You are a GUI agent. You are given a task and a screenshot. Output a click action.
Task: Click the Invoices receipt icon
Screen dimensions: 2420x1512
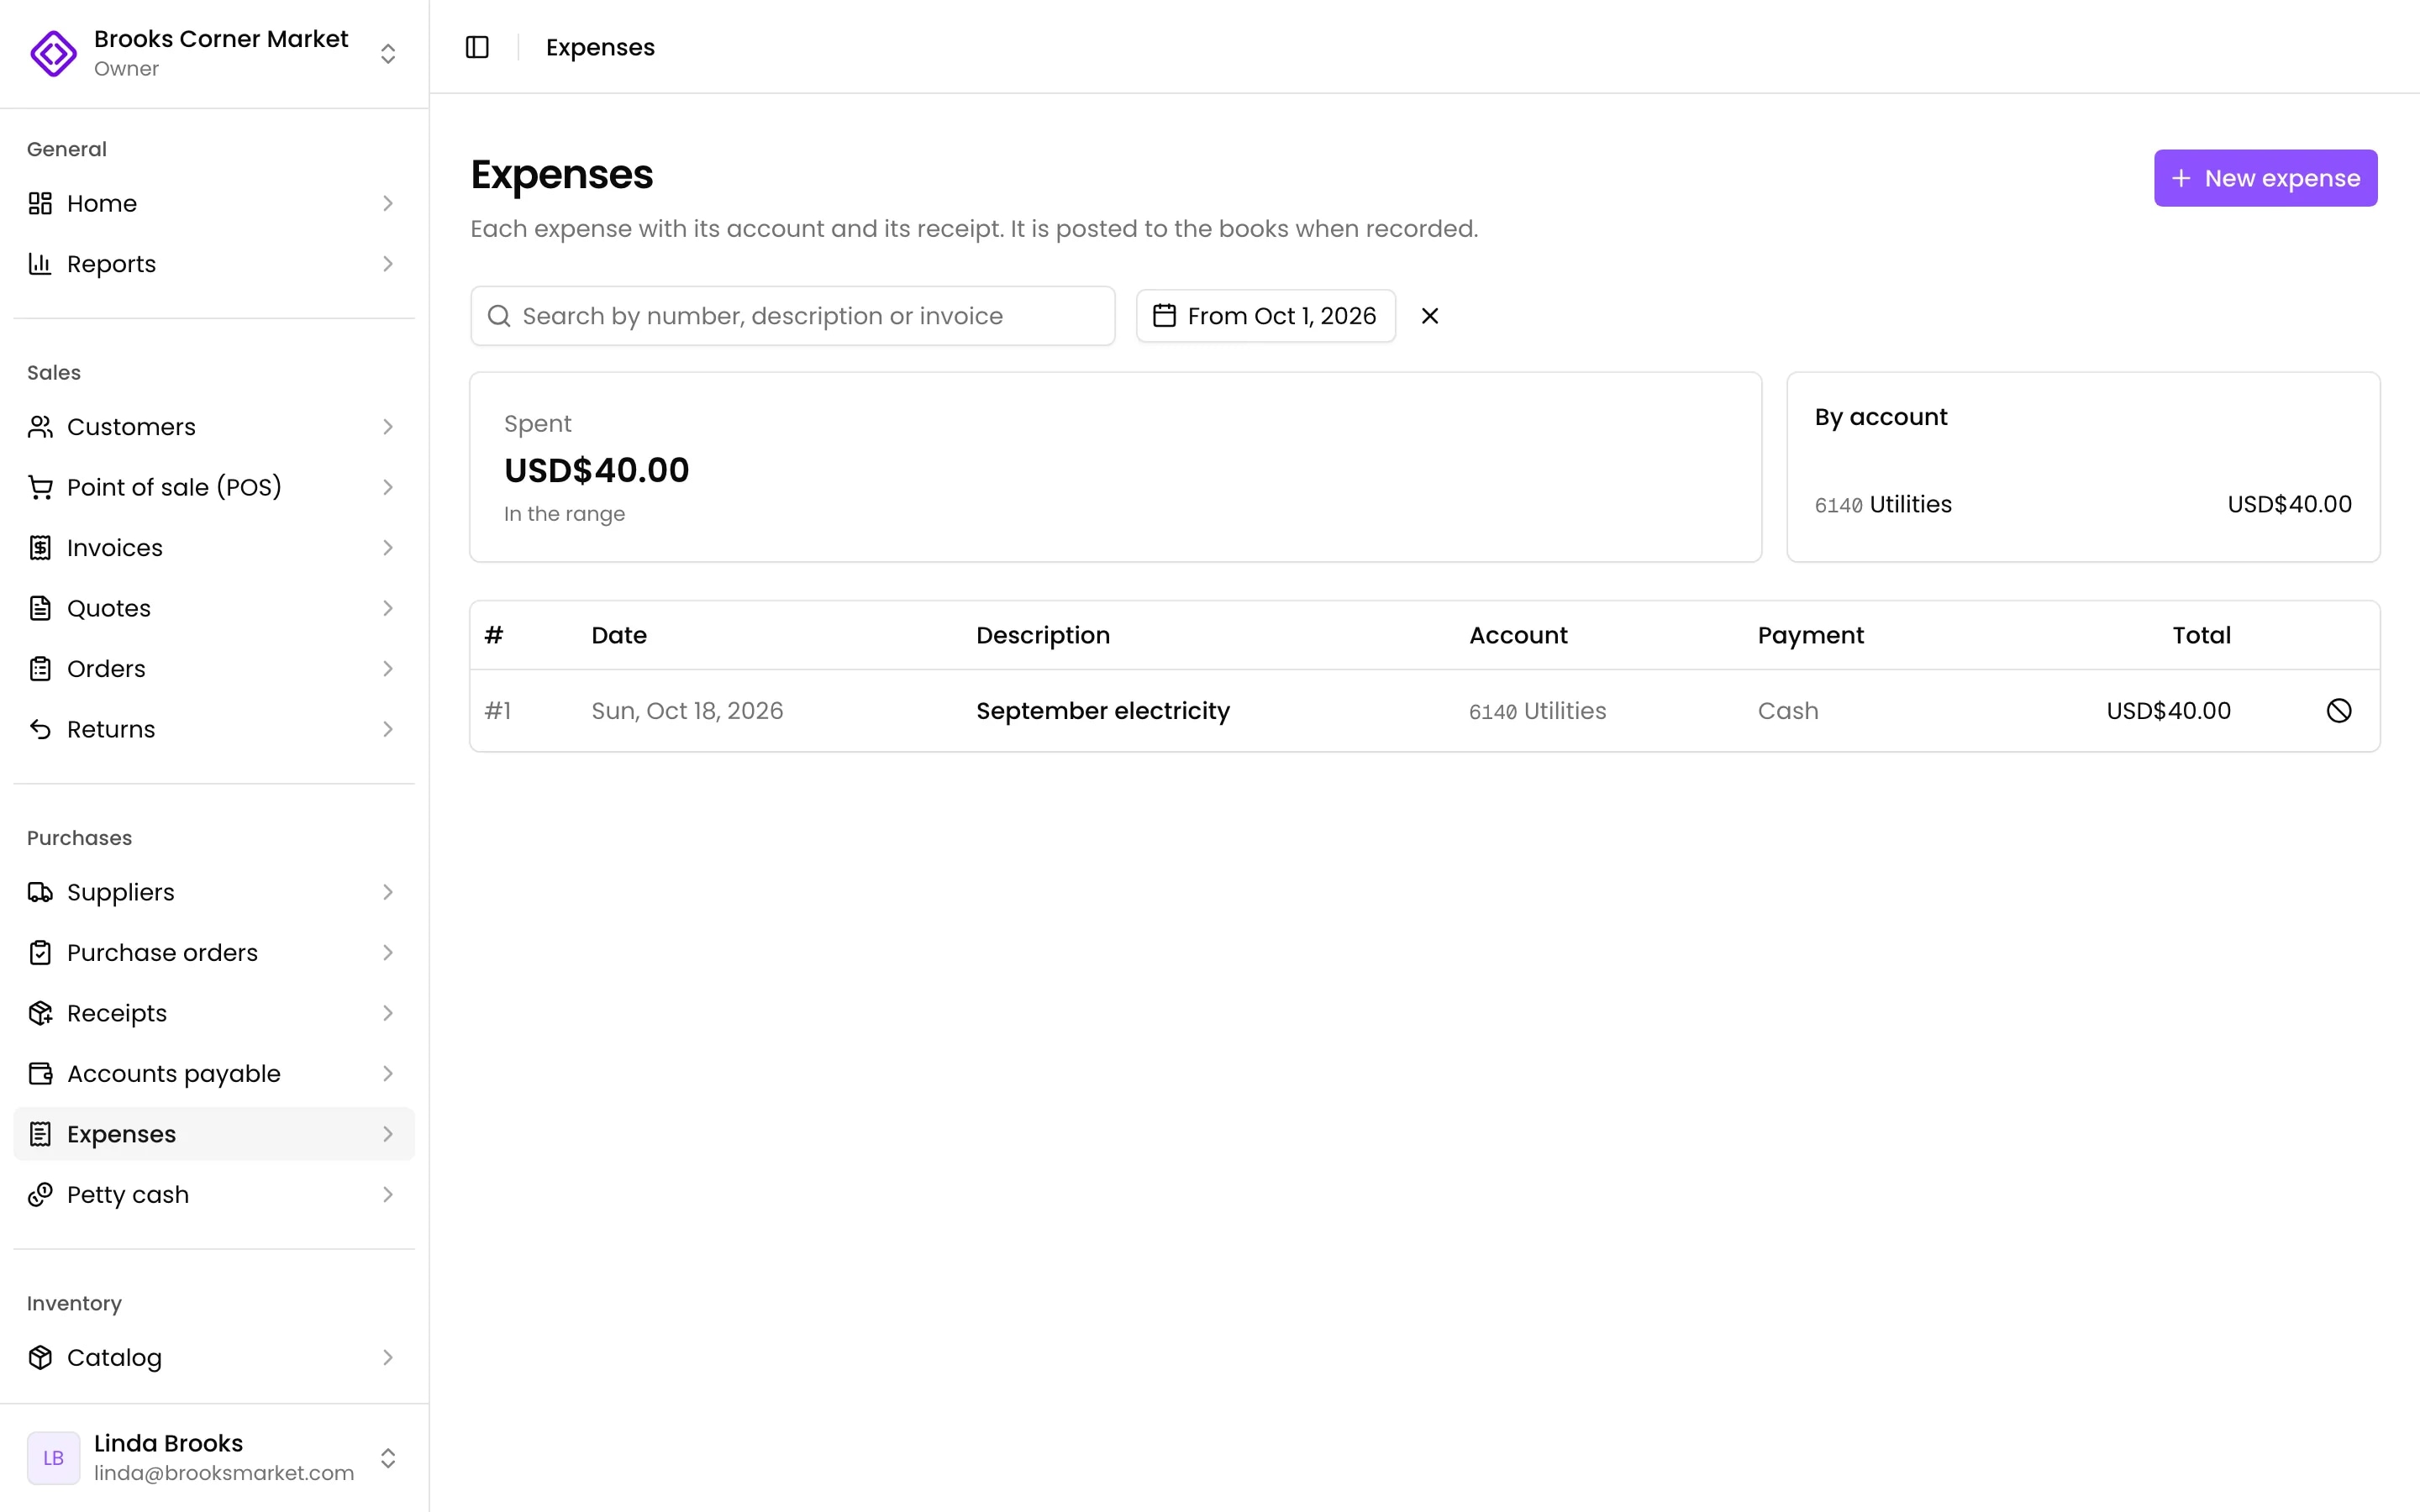(x=40, y=548)
